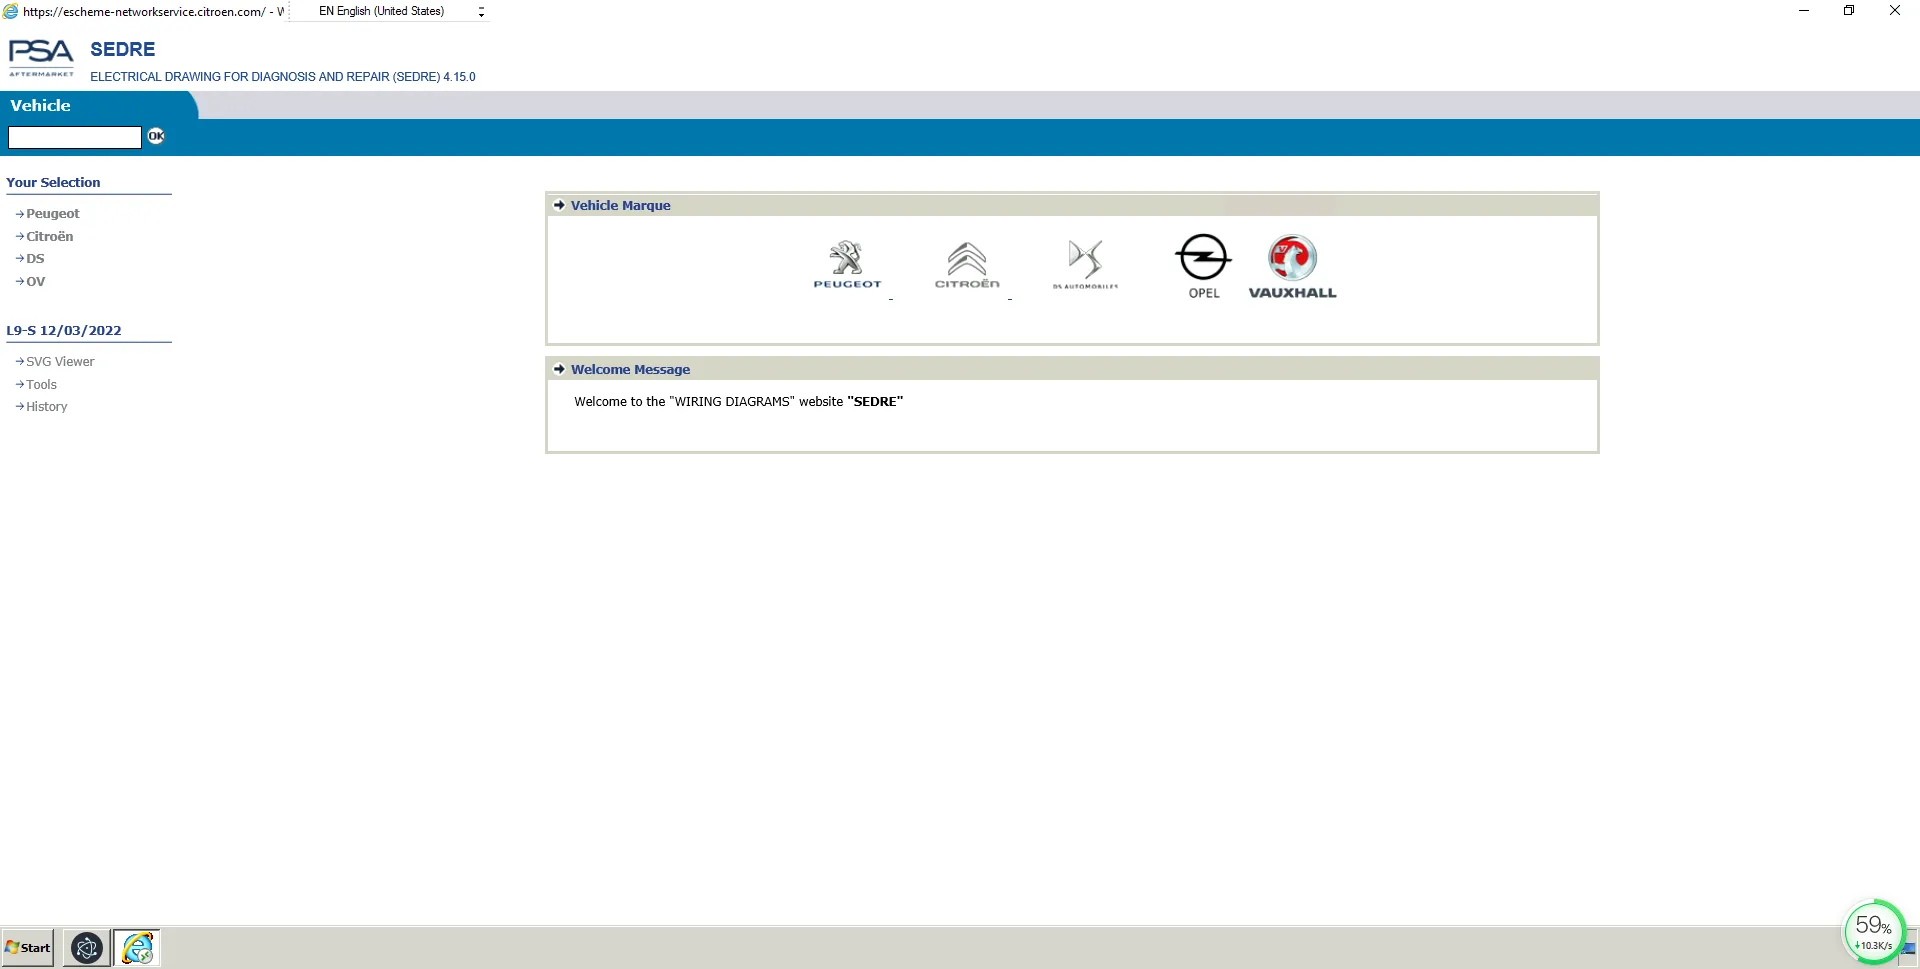Click the Vehicle Marque arrow icon

point(559,205)
